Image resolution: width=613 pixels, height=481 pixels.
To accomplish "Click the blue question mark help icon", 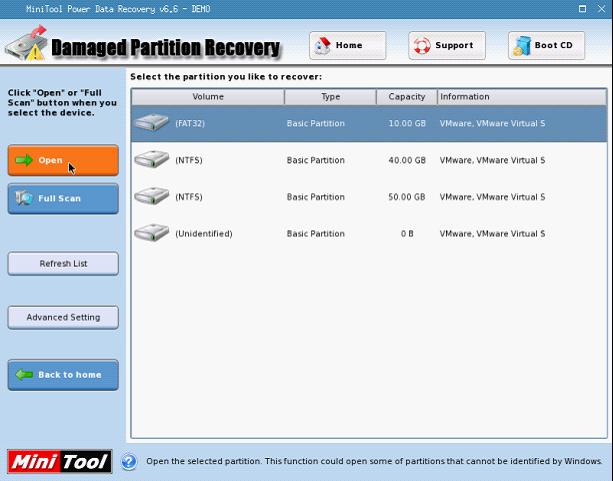I will (x=129, y=461).
